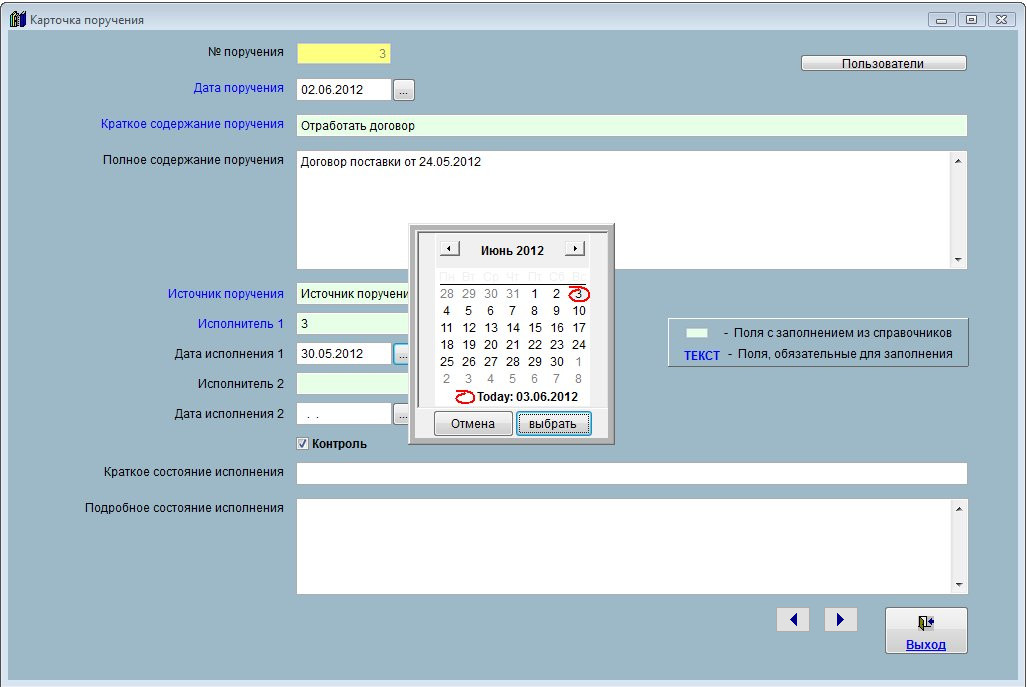1027x687 pixels.
Task: Click the Исполнитель 2 field
Action: click(353, 384)
